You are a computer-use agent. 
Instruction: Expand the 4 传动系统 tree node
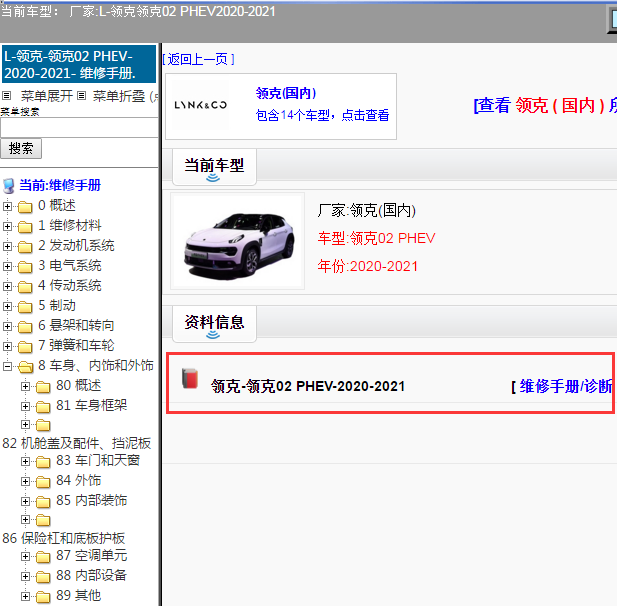click(7, 286)
